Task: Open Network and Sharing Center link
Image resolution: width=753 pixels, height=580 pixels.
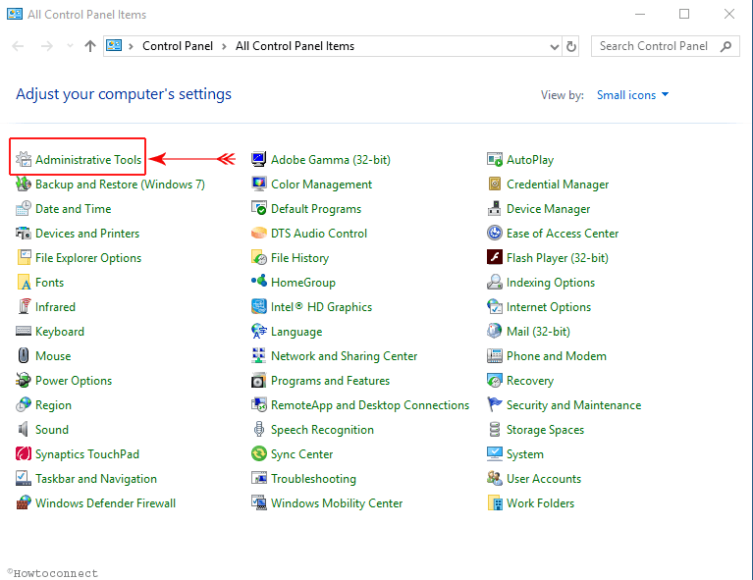Action: point(344,356)
